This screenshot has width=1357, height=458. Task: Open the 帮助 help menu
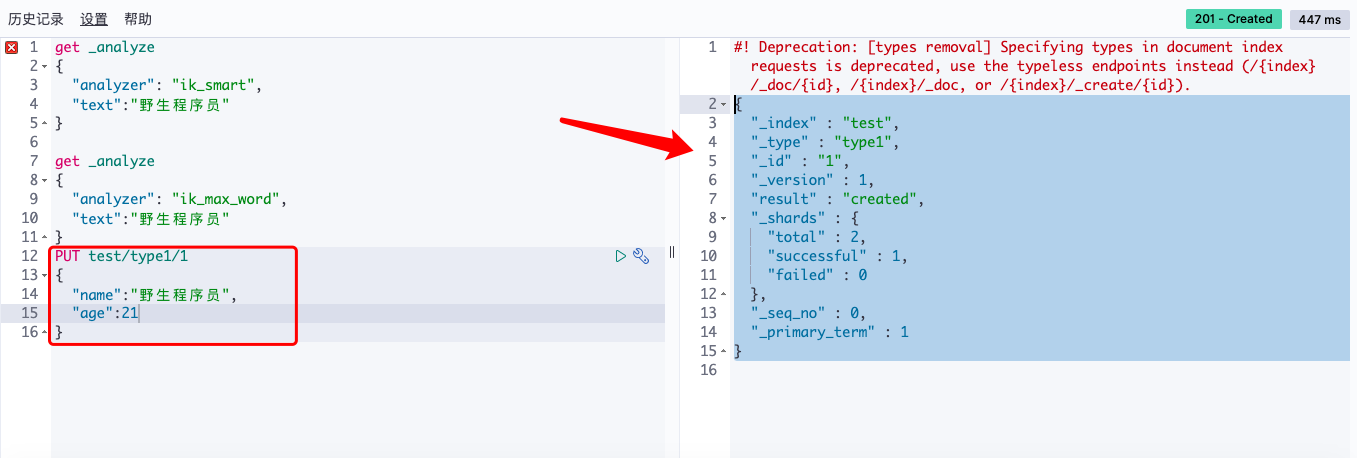click(138, 19)
